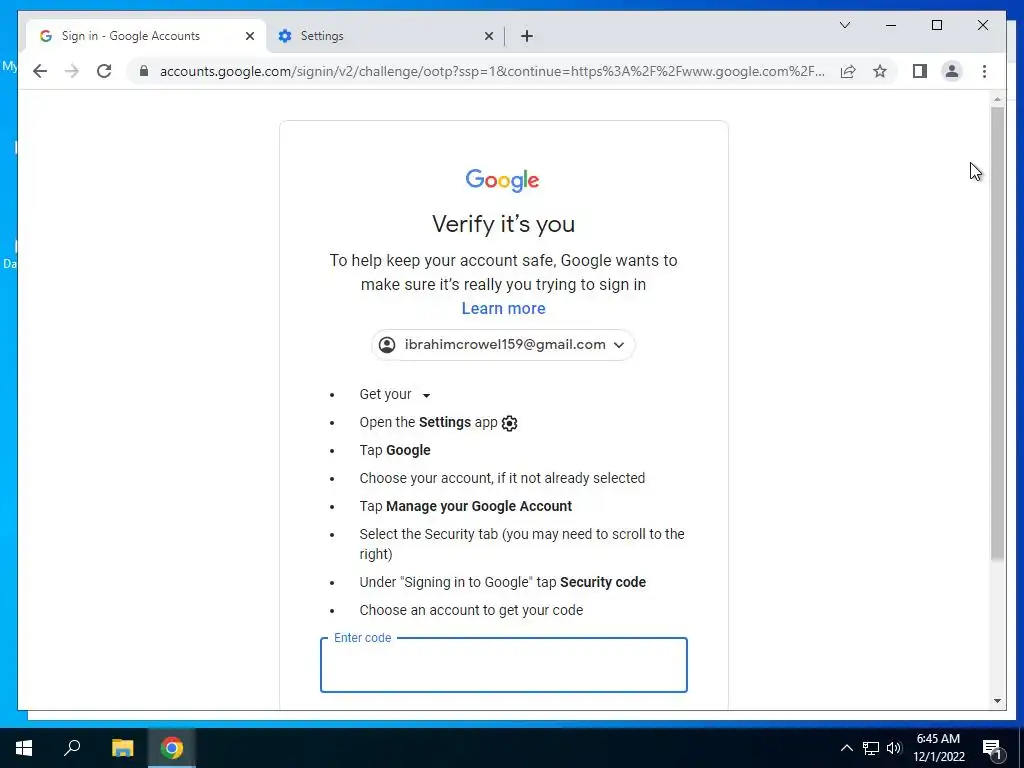Open the Chrome profile avatar

pyautogui.click(x=952, y=71)
